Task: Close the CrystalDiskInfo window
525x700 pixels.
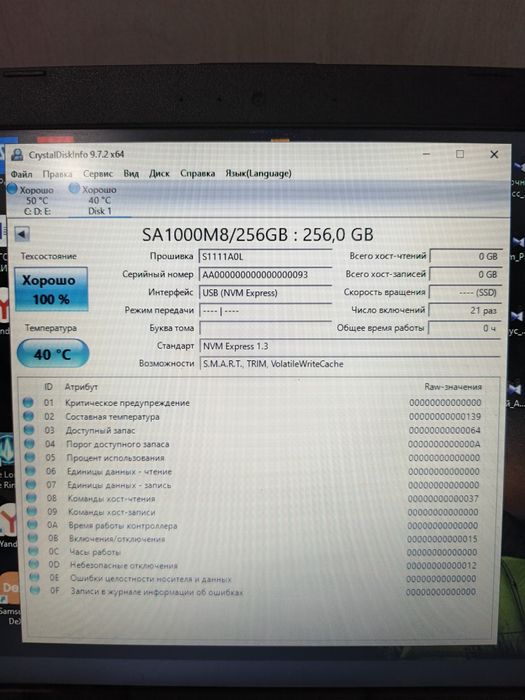Action: (x=494, y=154)
